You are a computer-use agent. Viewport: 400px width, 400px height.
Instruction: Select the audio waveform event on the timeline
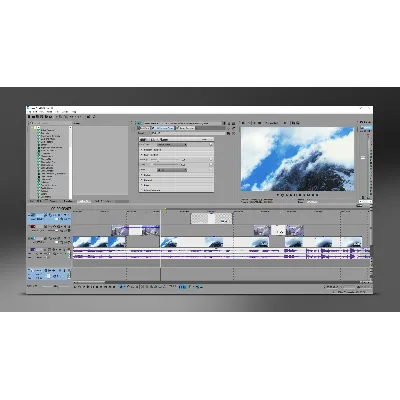point(221,253)
